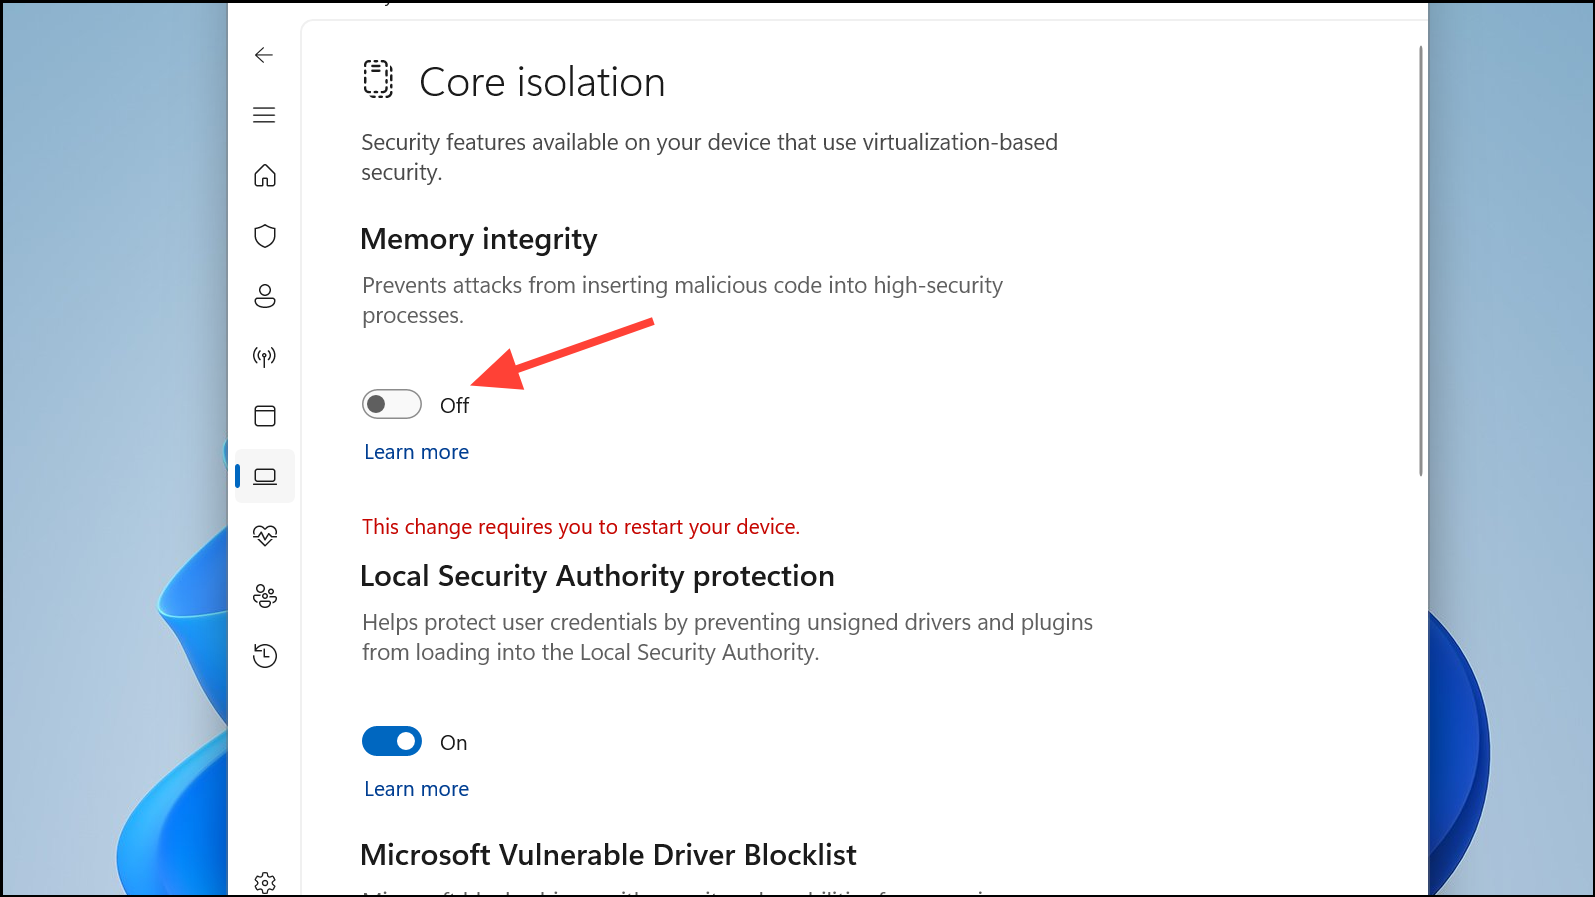Viewport: 1595px width, 897px height.
Task: Open the hamburger navigation menu
Action: tap(264, 115)
